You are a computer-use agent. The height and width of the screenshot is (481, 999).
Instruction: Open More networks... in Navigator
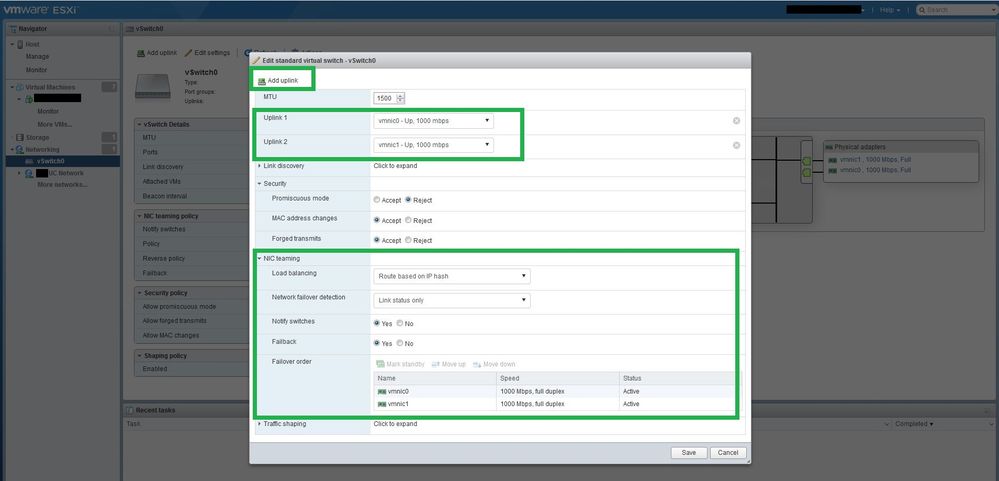pyautogui.click(x=62, y=185)
